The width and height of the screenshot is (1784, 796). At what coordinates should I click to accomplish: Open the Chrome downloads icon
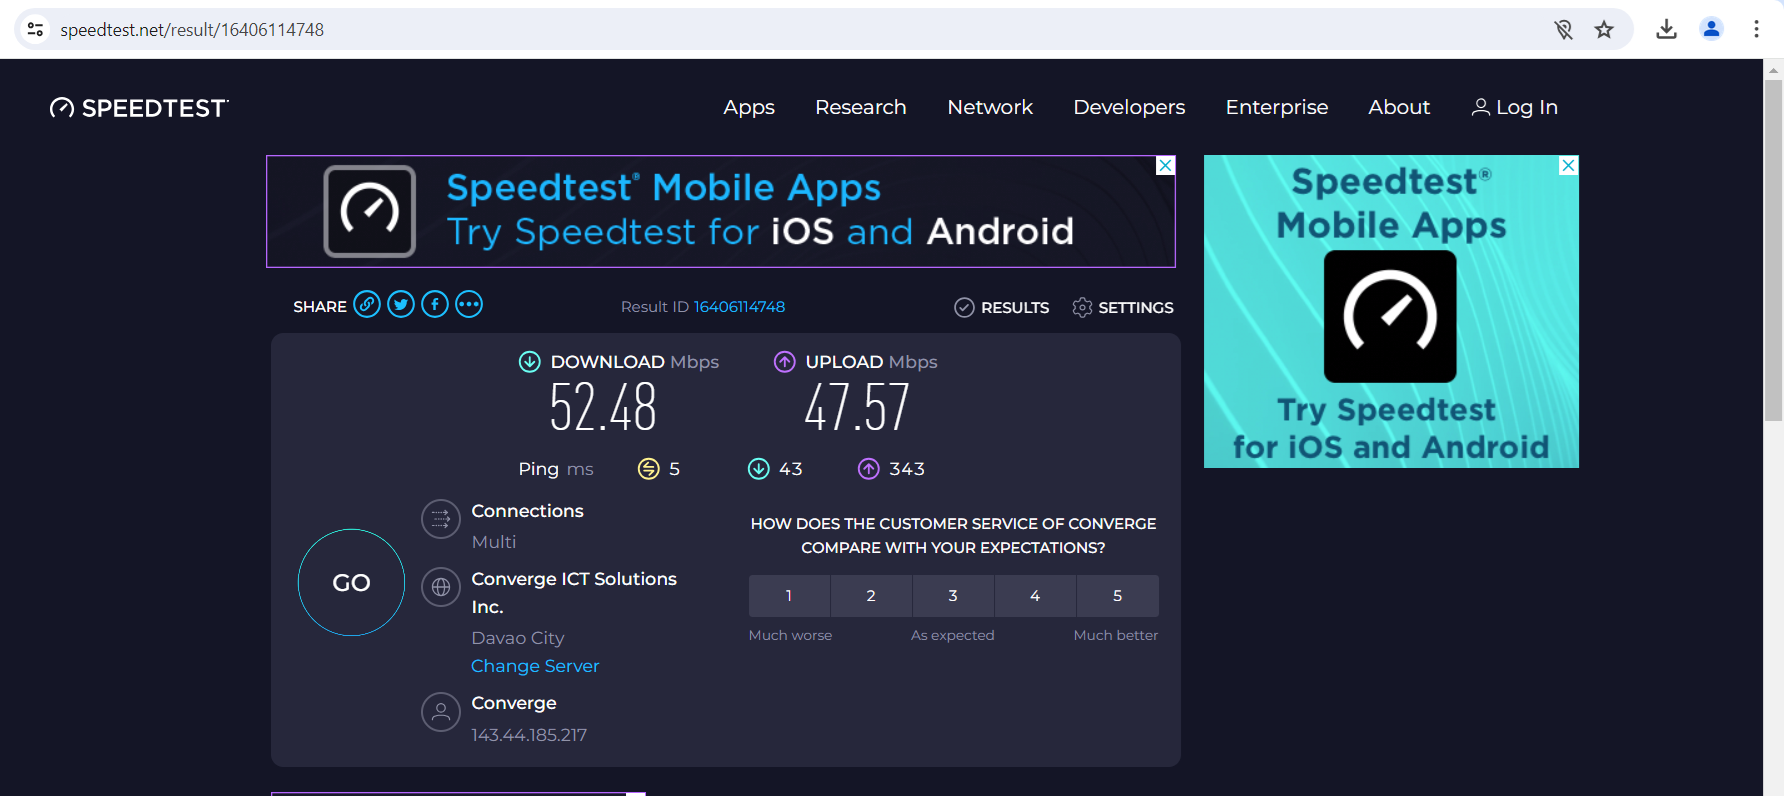pyautogui.click(x=1666, y=29)
